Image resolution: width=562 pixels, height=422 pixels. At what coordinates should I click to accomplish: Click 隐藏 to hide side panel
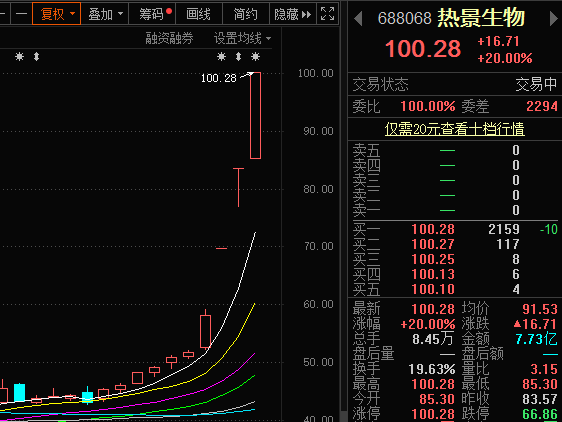293,14
